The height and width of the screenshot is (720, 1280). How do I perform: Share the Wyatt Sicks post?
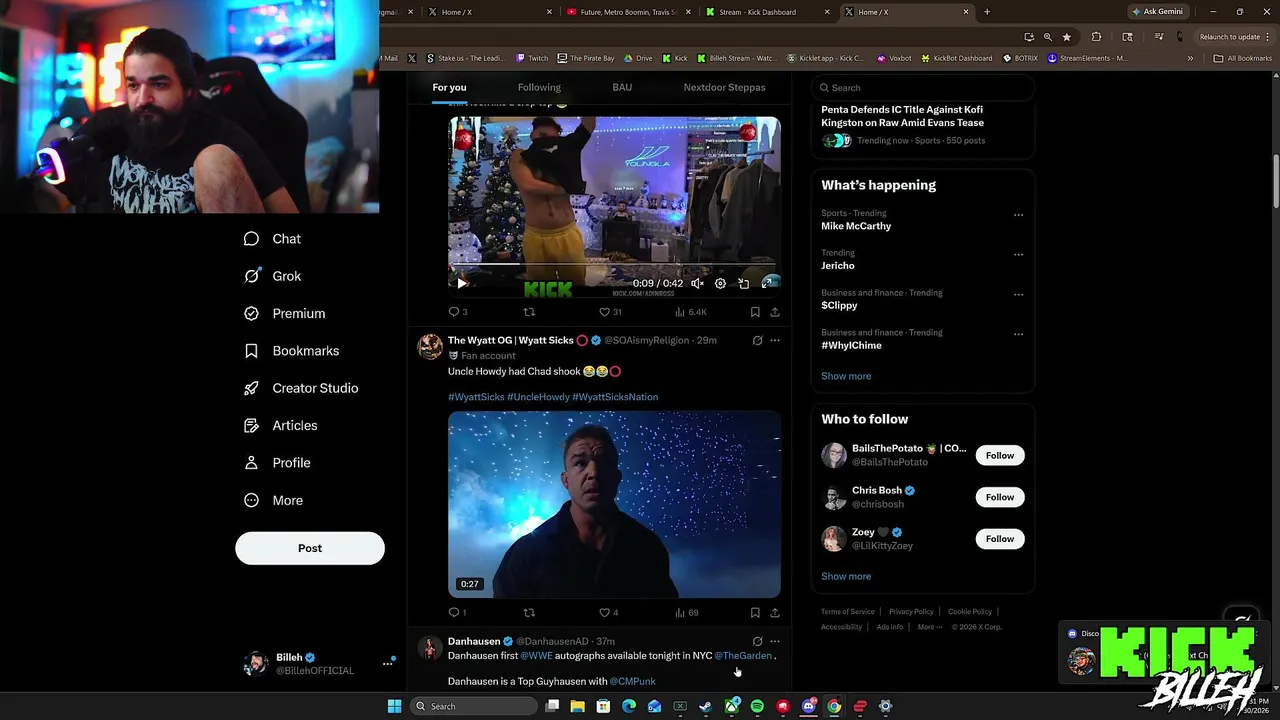775,612
